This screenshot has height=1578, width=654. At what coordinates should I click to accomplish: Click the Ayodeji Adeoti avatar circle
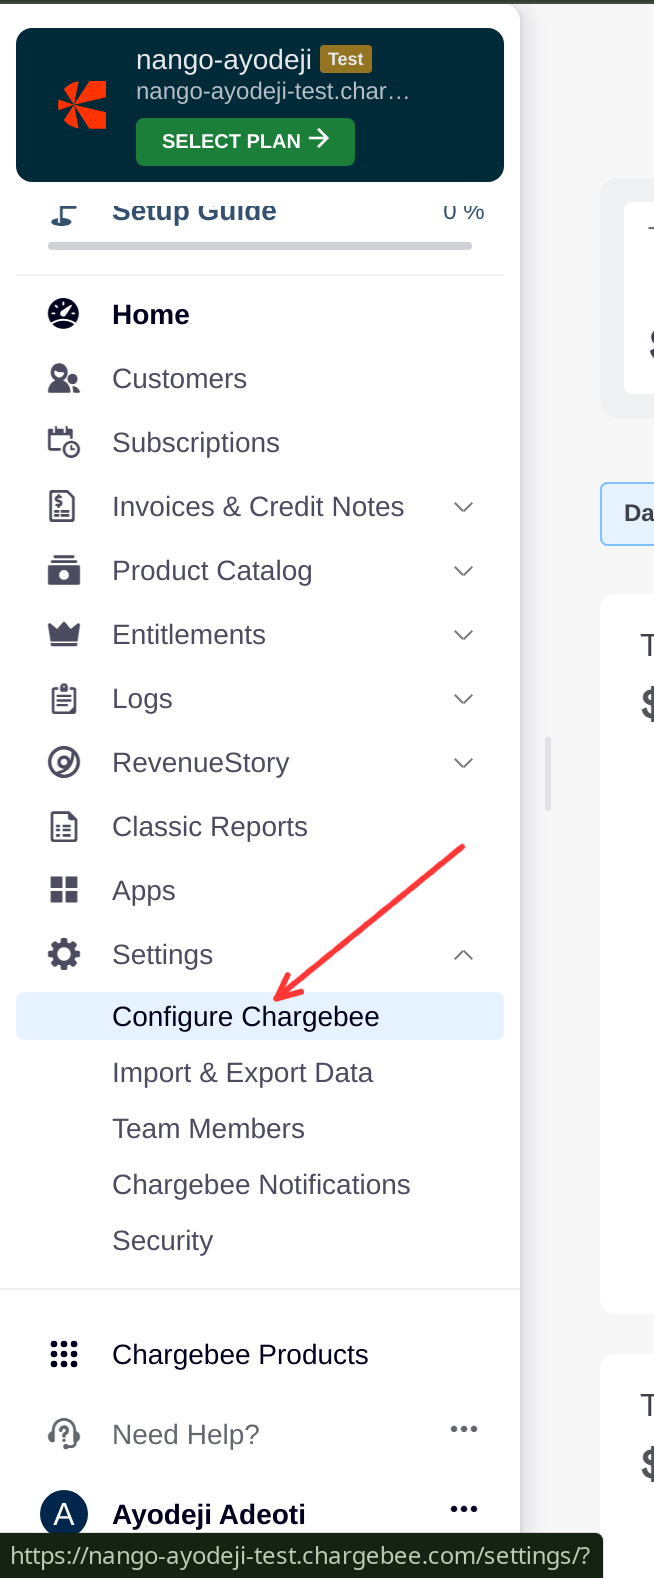coord(64,1514)
